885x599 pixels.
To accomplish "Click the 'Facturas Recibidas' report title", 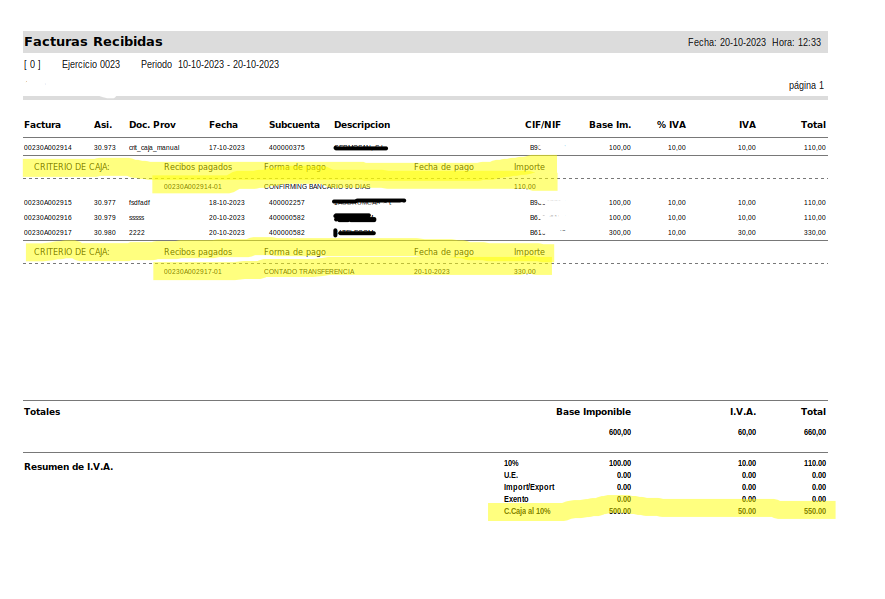I will (93, 42).
